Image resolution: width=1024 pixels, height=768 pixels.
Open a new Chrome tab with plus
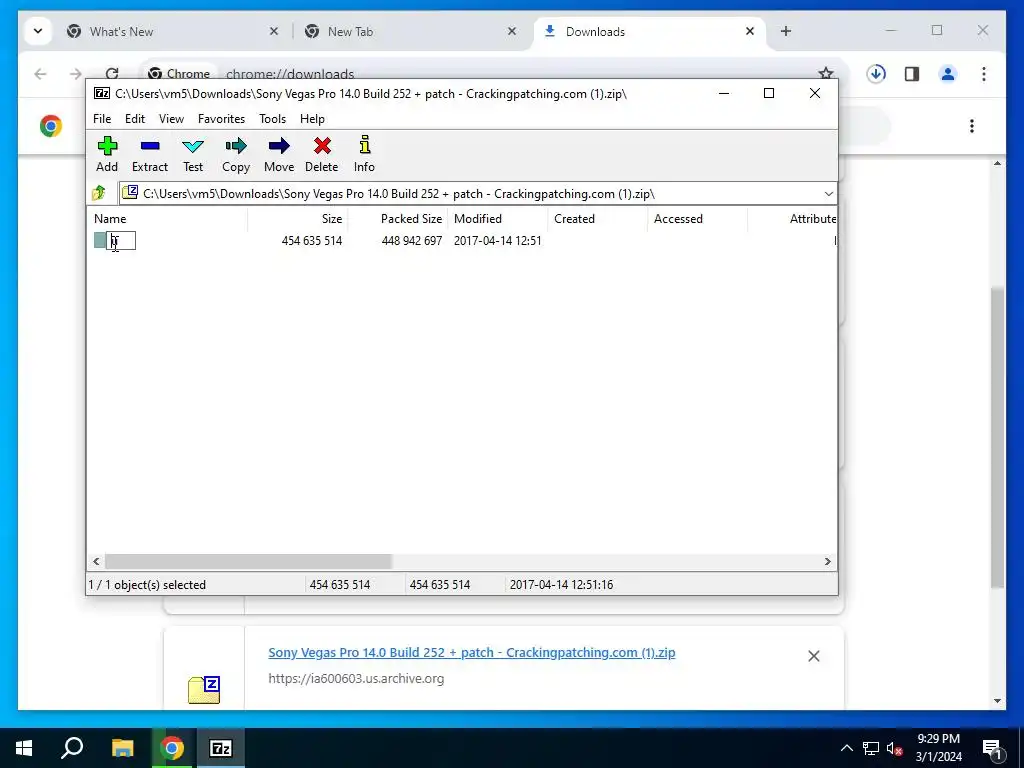pyautogui.click(x=786, y=31)
